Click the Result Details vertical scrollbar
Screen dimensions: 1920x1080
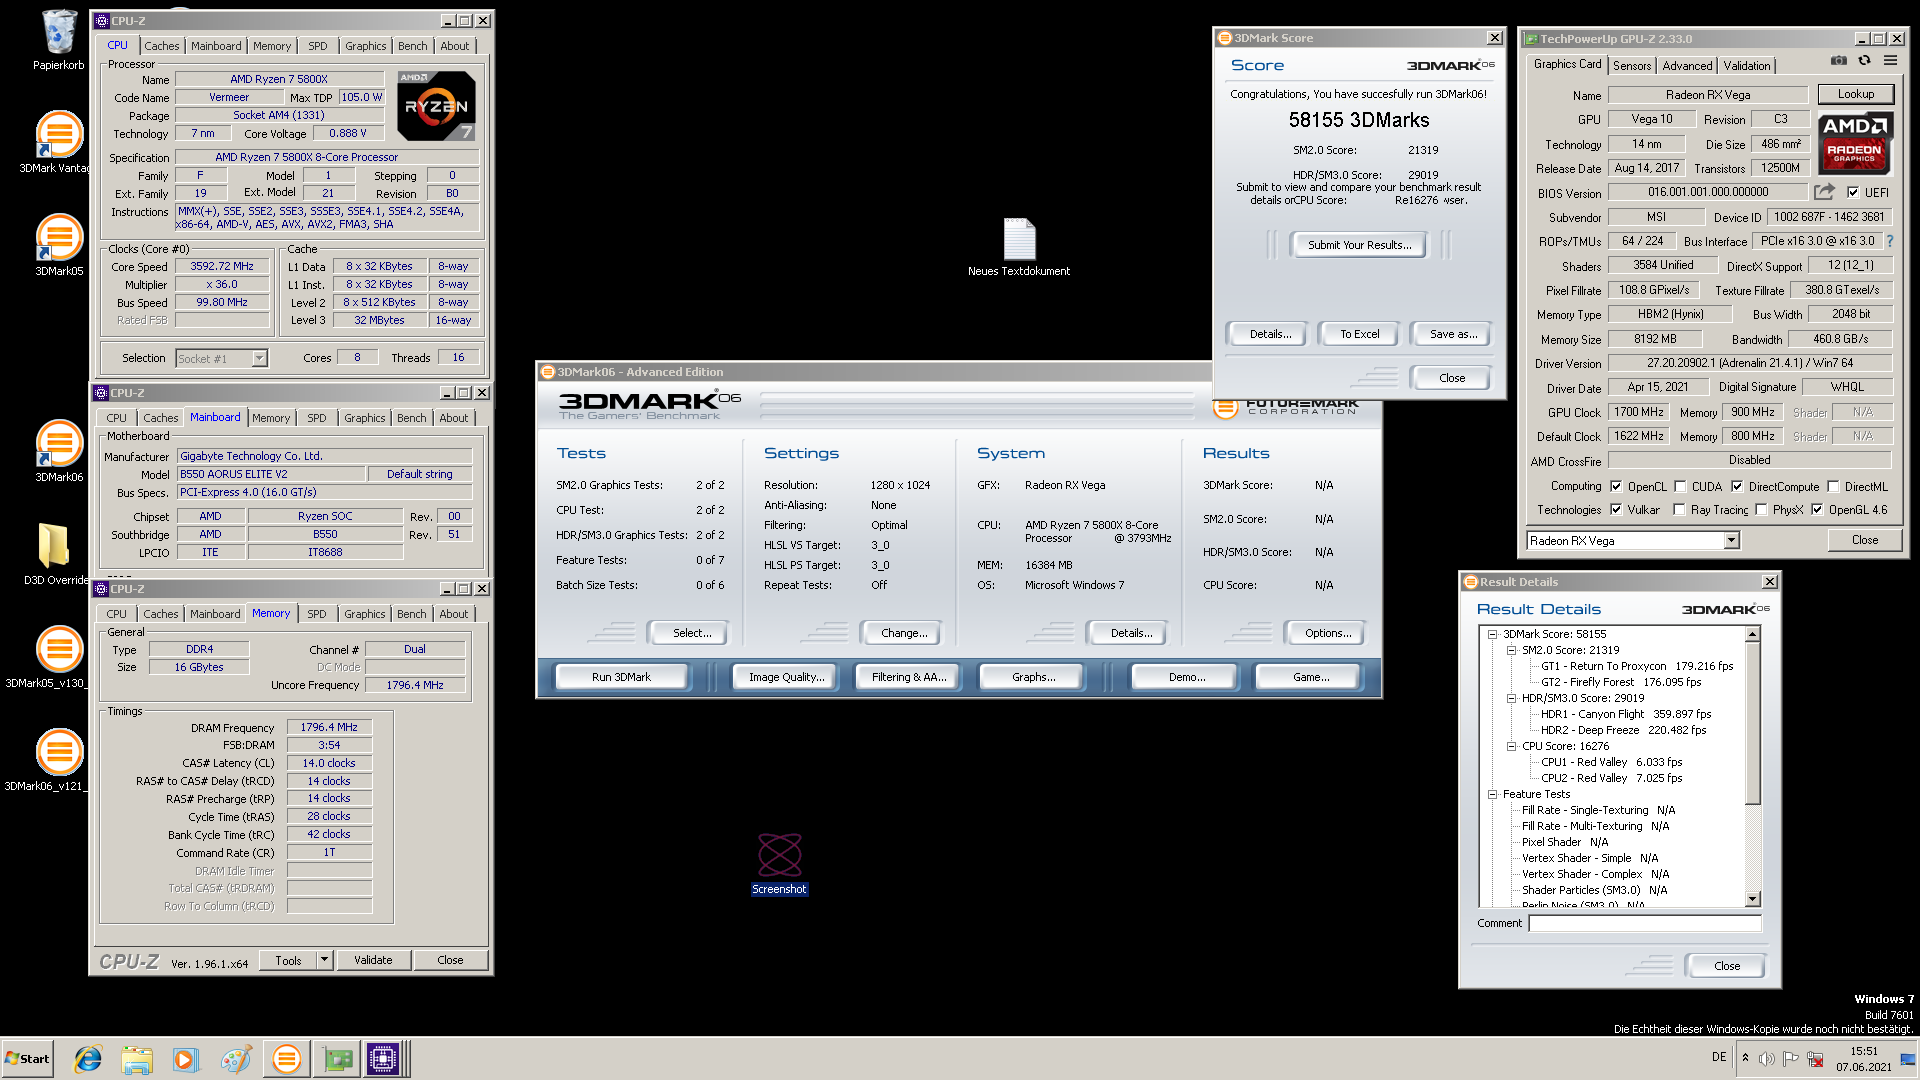(1752, 766)
